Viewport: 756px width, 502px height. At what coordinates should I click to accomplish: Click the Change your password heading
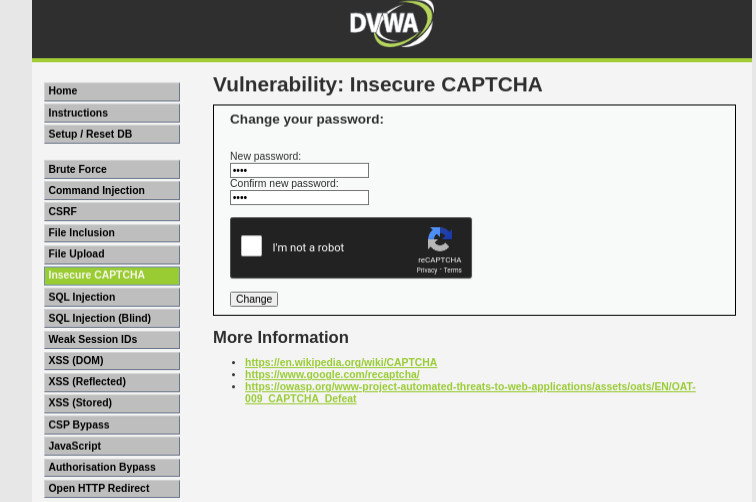pyautogui.click(x=307, y=119)
